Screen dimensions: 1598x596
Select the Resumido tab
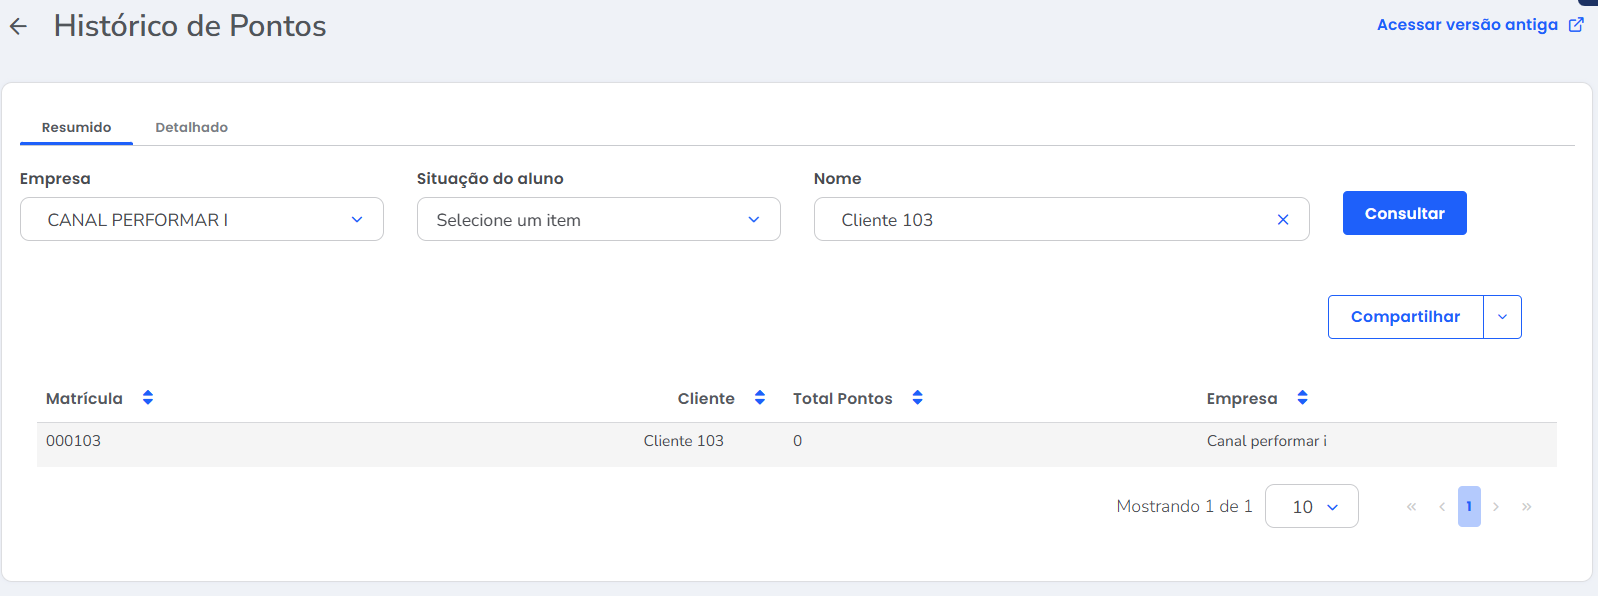point(76,127)
